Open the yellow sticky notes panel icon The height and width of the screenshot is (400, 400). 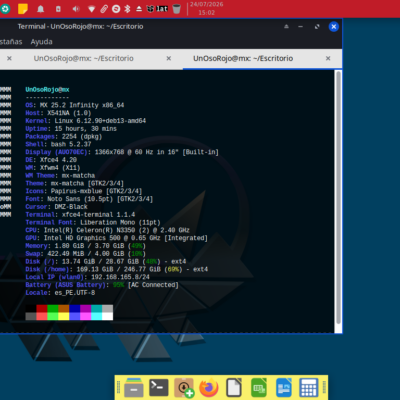(x=23, y=9)
